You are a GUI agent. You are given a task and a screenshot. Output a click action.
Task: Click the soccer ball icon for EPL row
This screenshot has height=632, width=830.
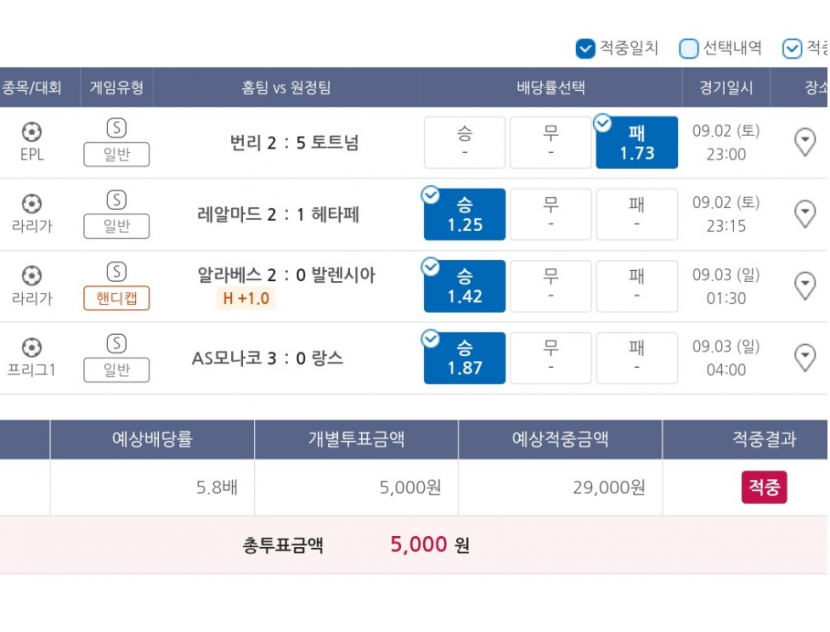pyautogui.click(x=32, y=132)
